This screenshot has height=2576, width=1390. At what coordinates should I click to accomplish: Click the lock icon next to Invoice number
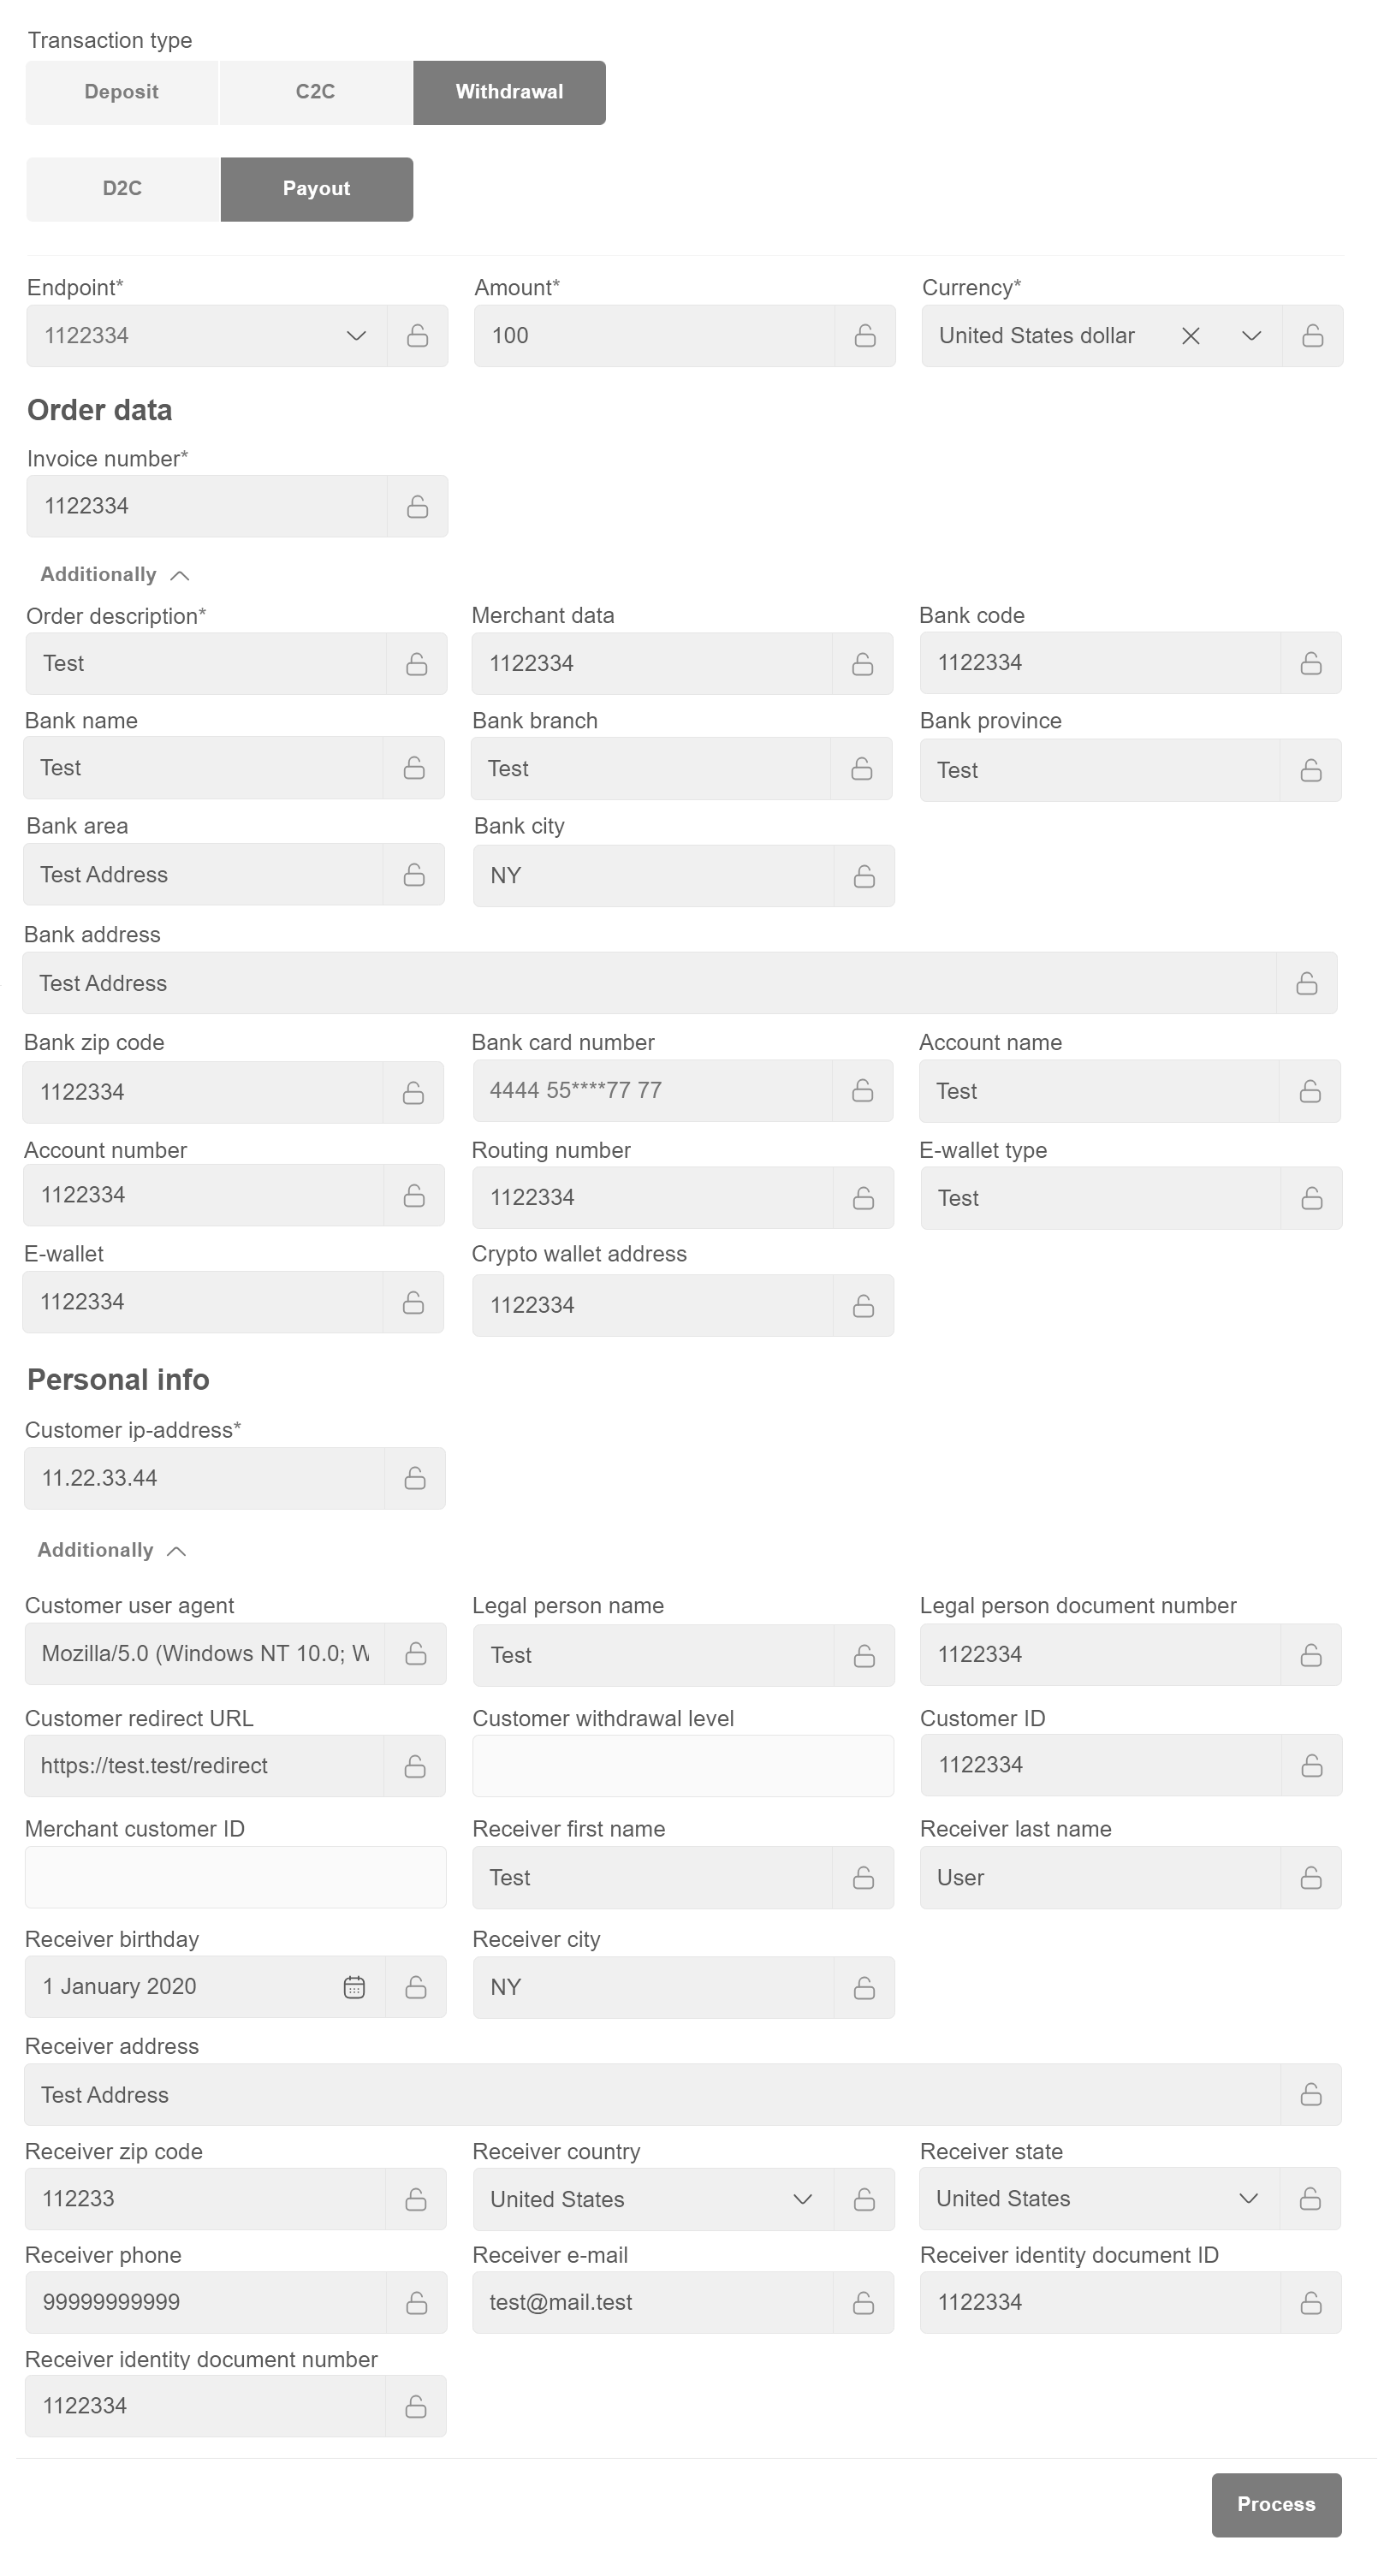pyautogui.click(x=417, y=507)
